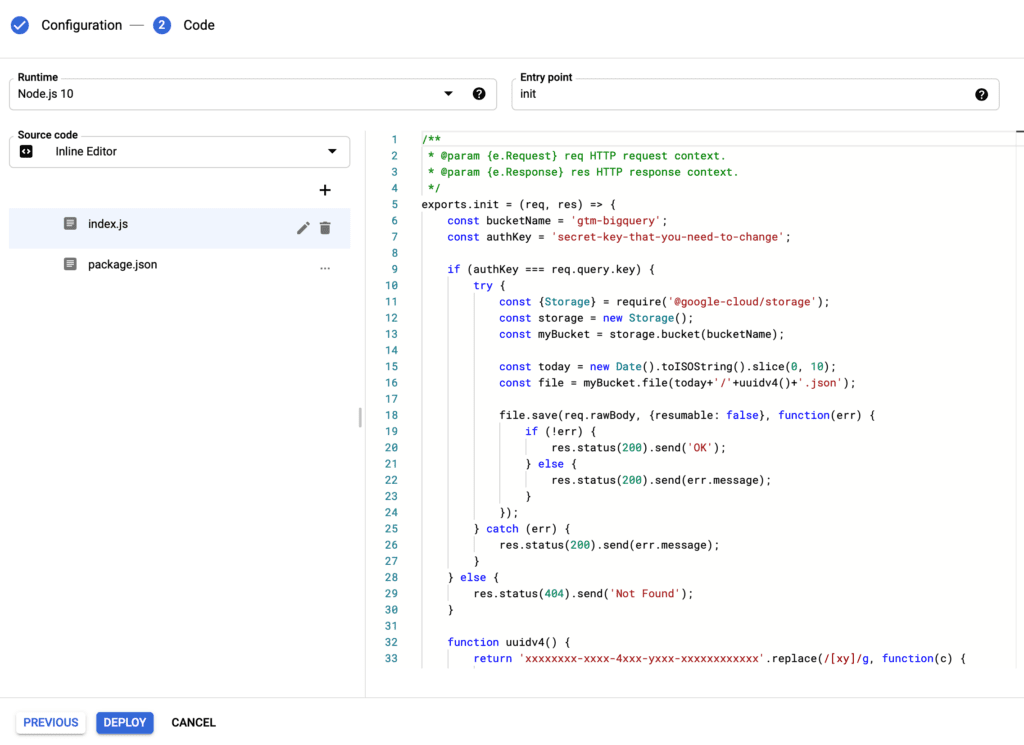Click line number 1 in the editor gutter
Screen dimensions: 1024x745
point(394,140)
